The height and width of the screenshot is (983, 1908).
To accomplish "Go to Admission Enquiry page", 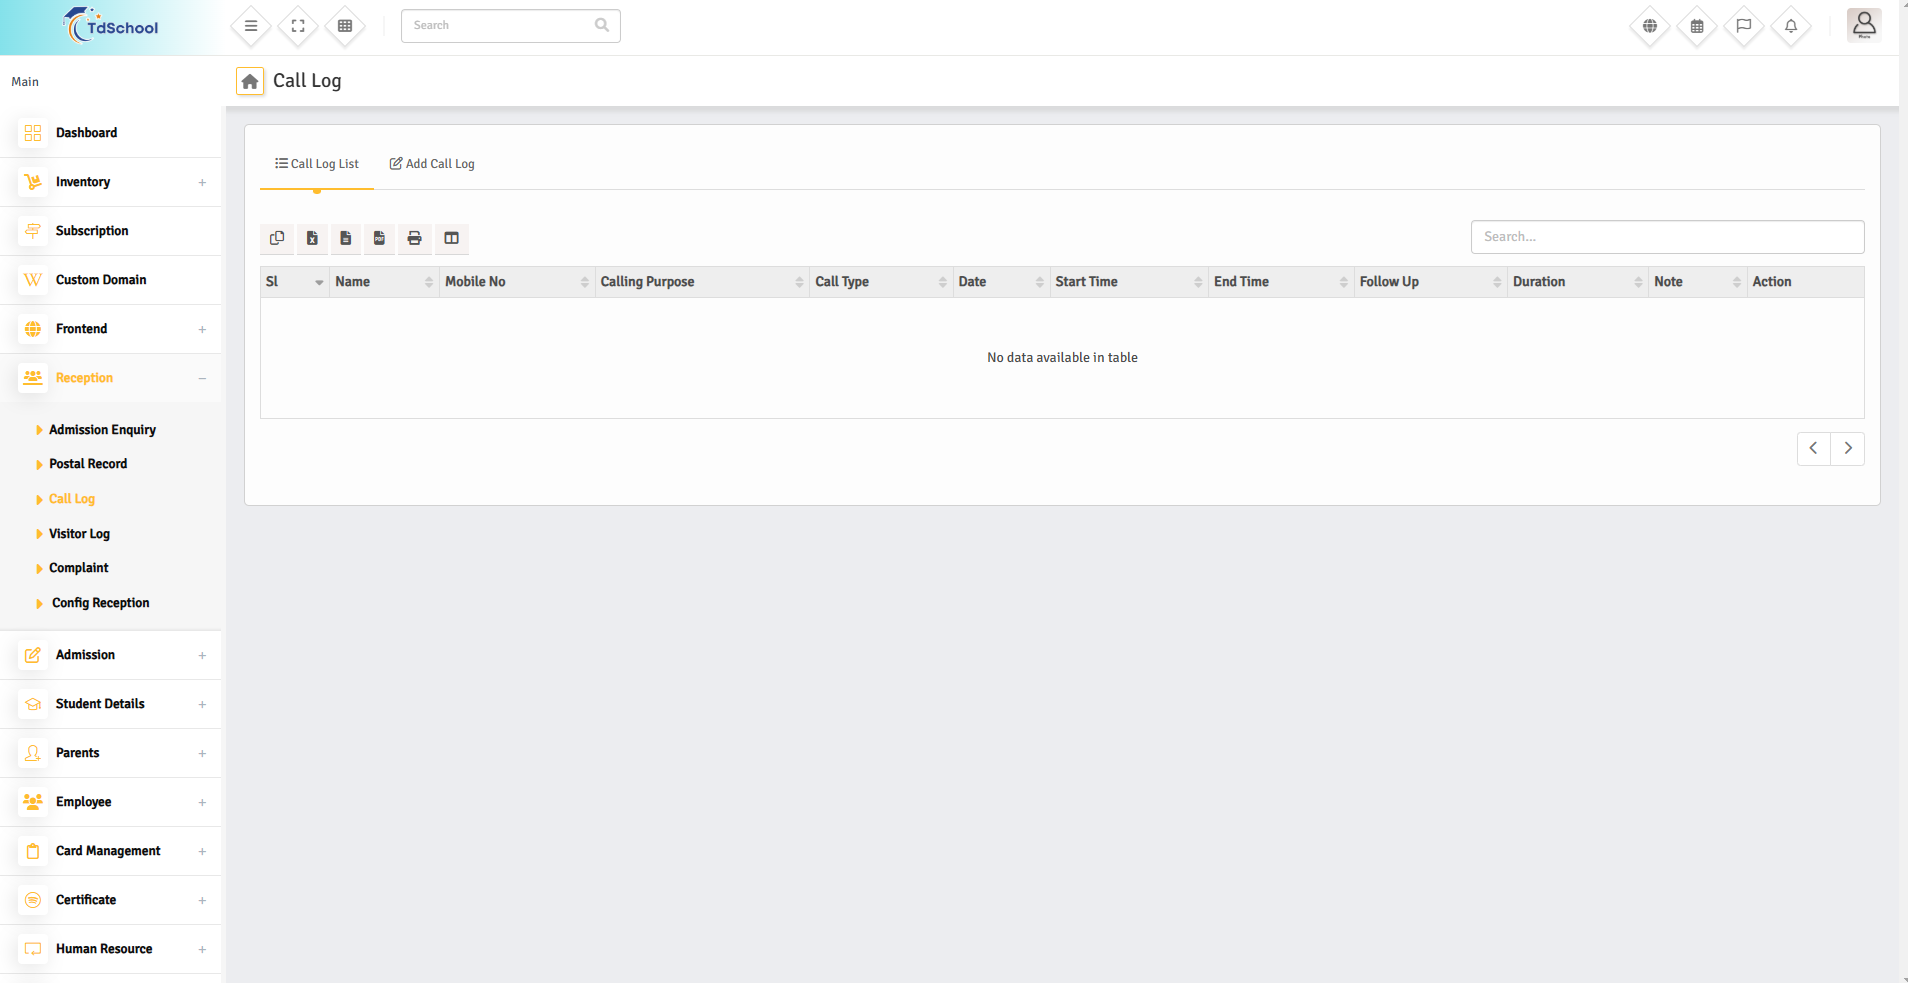I will pyautogui.click(x=102, y=430).
